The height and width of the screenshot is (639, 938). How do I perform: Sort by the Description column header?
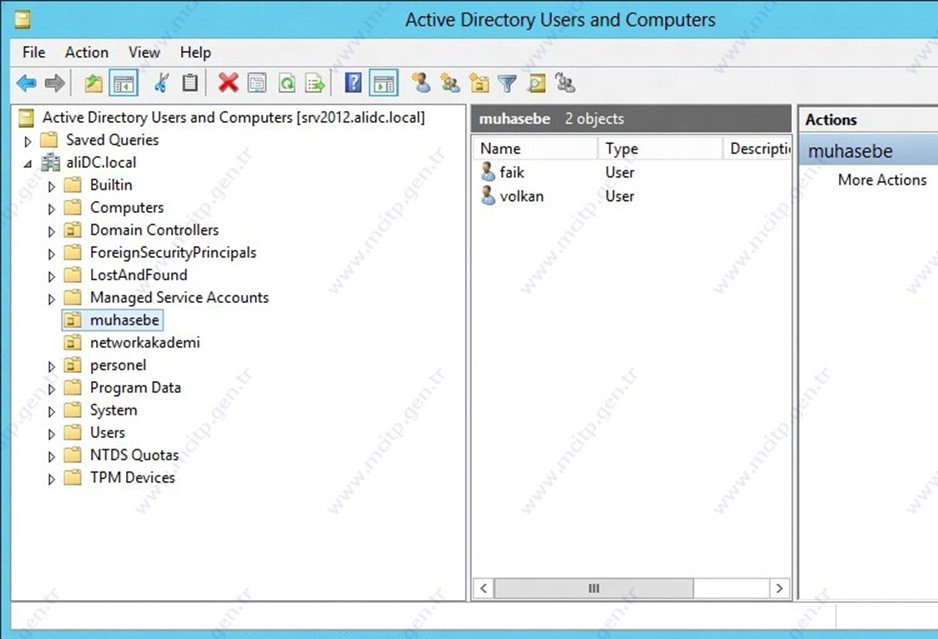coord(757,148)
